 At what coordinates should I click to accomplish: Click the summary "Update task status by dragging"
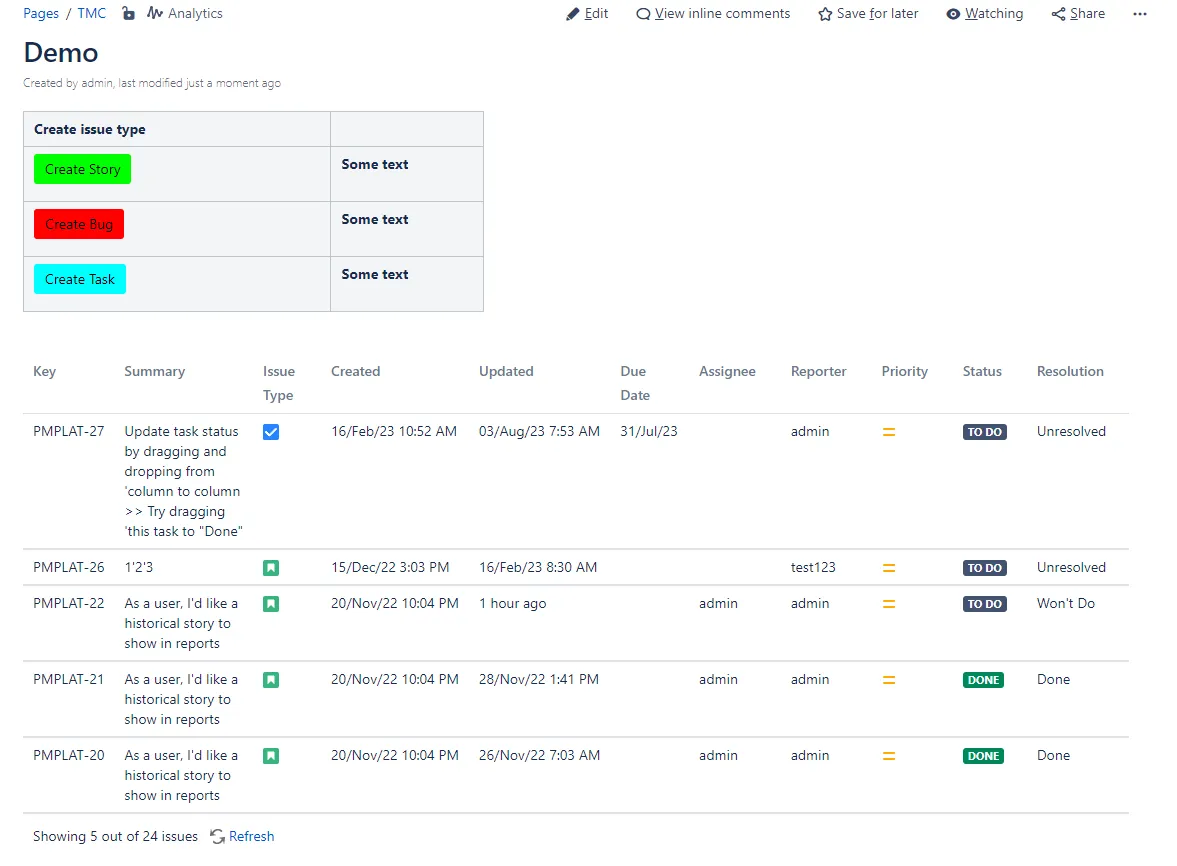click(183, 481)
